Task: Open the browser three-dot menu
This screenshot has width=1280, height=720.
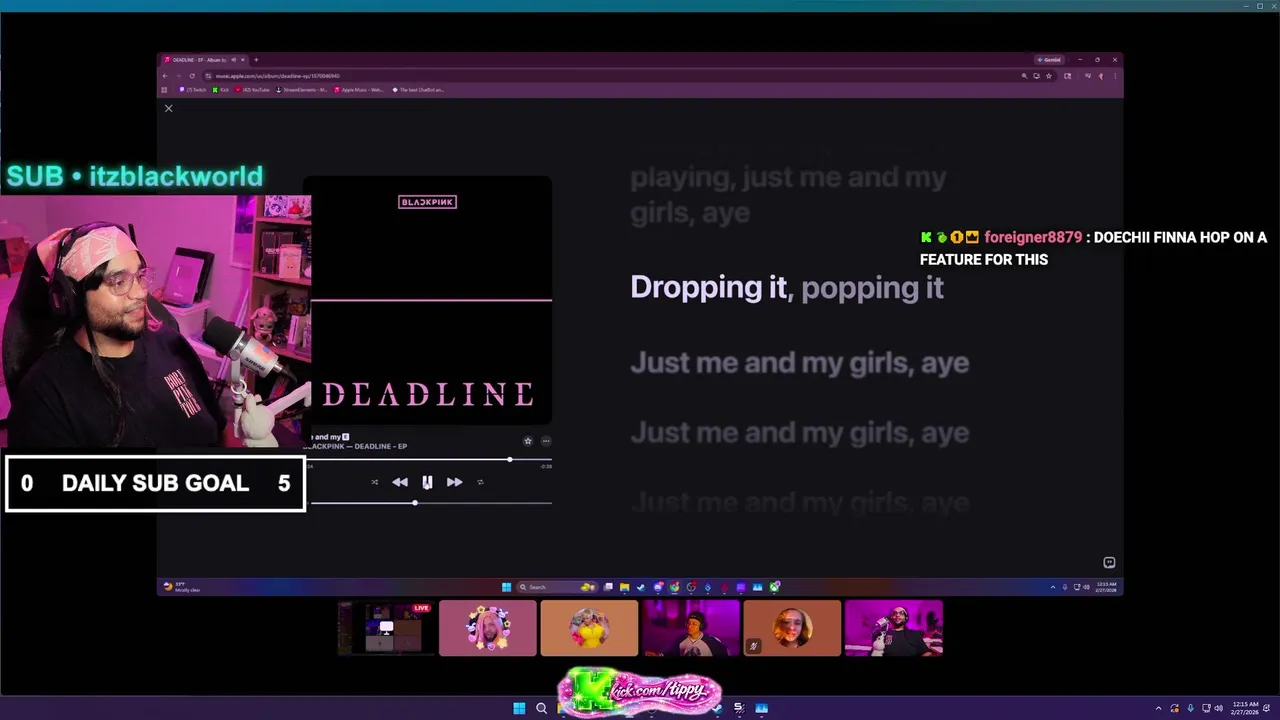Action: click(1115, 76)
